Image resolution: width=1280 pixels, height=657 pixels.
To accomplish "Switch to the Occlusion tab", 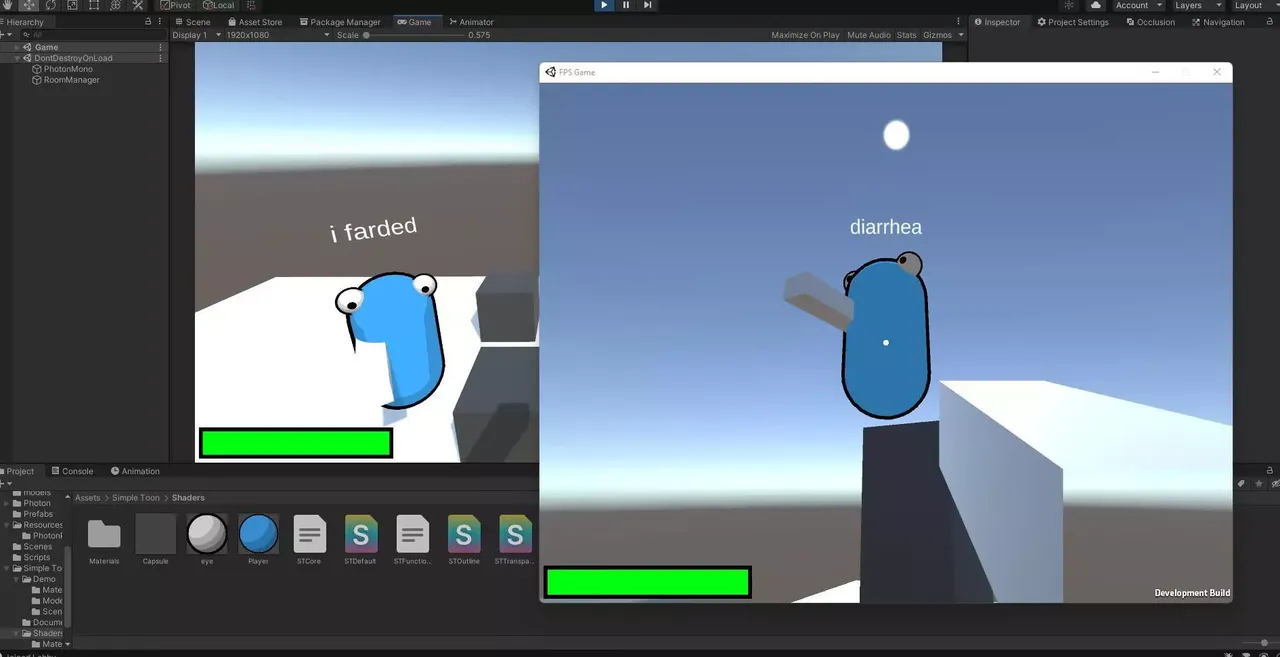I will (1151, 22).
